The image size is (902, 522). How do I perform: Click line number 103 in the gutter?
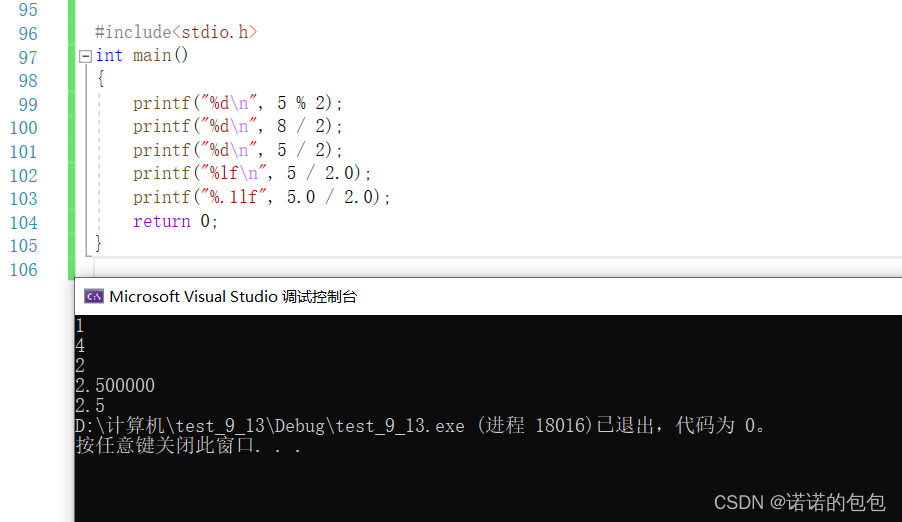24,199
